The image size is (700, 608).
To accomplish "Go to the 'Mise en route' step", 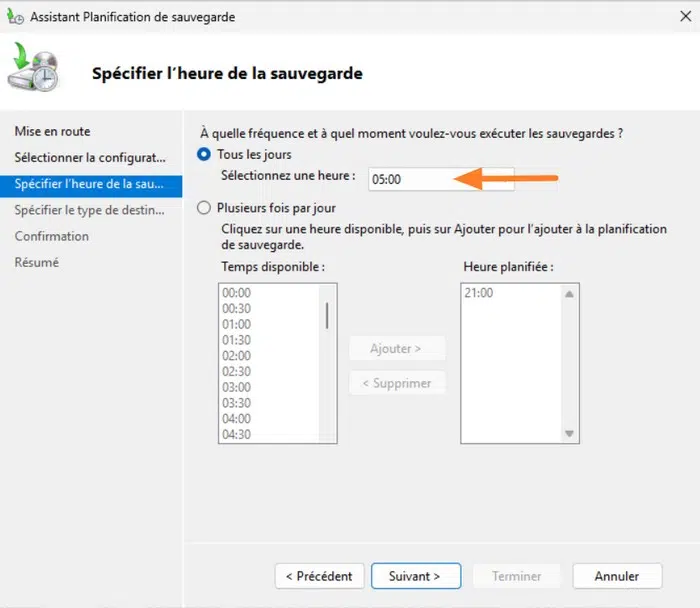I will 52,131.
